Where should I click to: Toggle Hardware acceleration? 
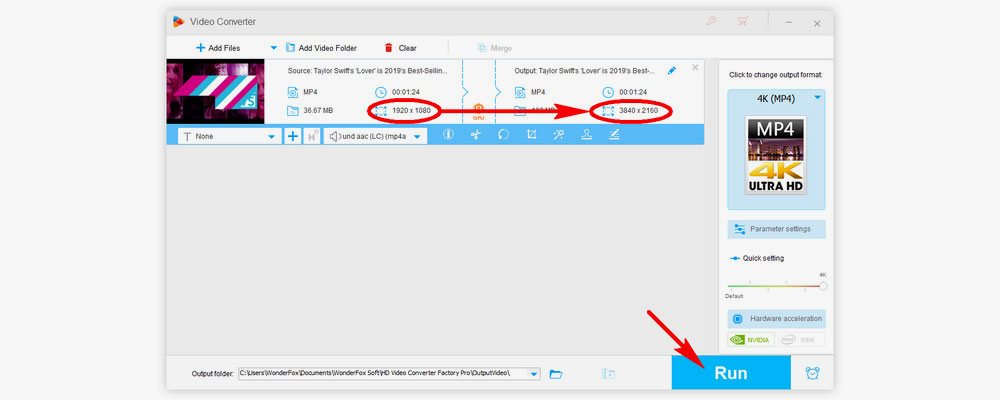[x=777, y=318]
